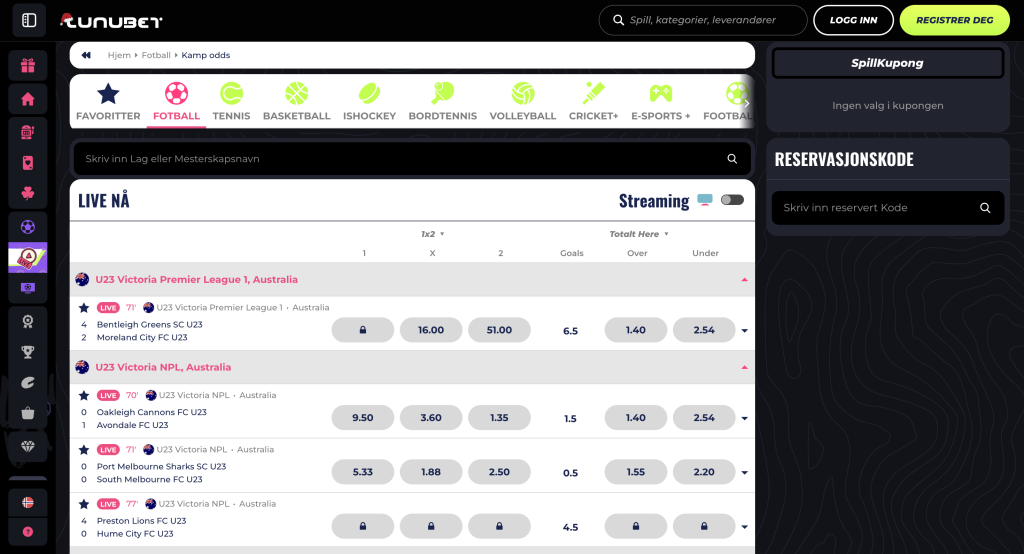This screenshot has width=1024, height=554.
Task: Open the award ribbon icon in sidebar
Action: (x=27, y=321)
